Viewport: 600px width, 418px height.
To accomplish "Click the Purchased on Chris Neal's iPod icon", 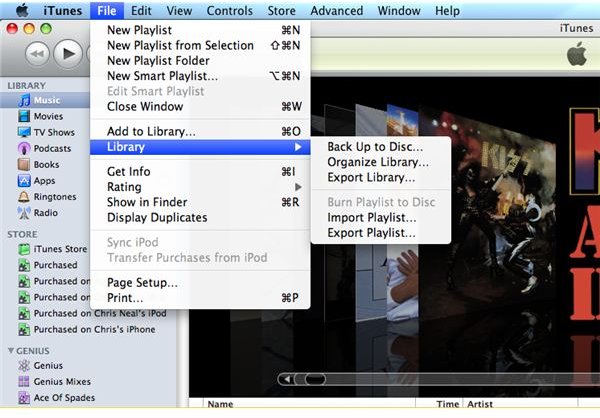I will tap(24, 314).
